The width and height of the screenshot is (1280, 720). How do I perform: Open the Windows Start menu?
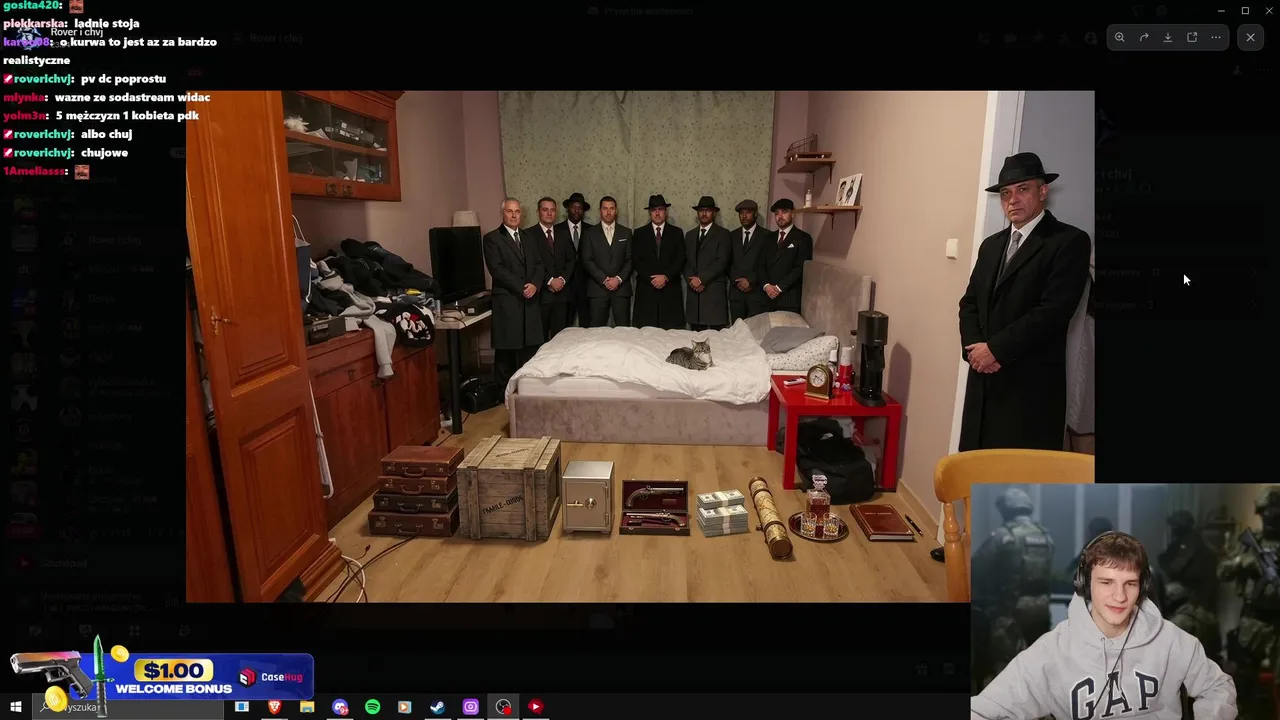[15, 707]
